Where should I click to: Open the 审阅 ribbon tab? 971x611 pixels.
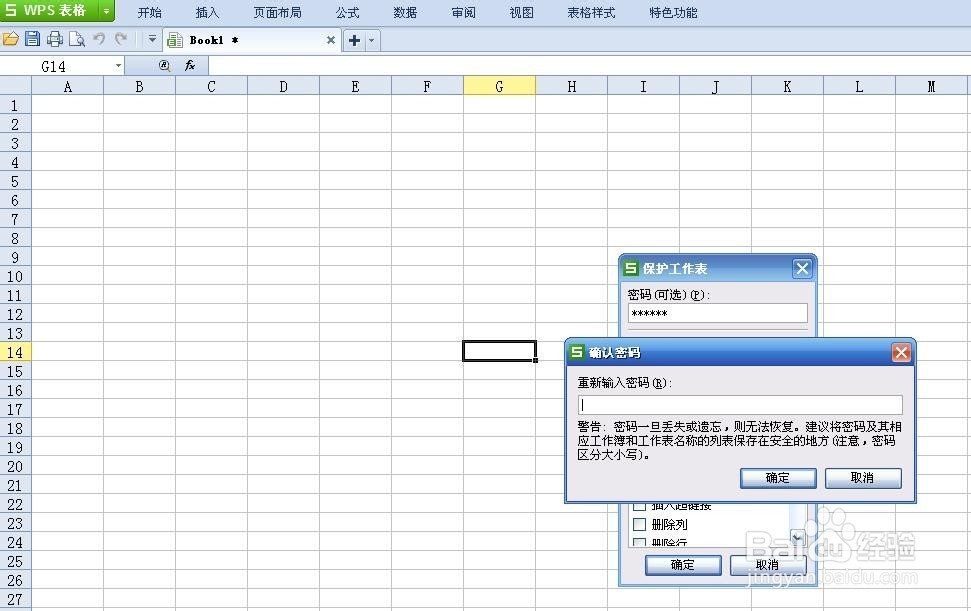(x=462, y=13)
